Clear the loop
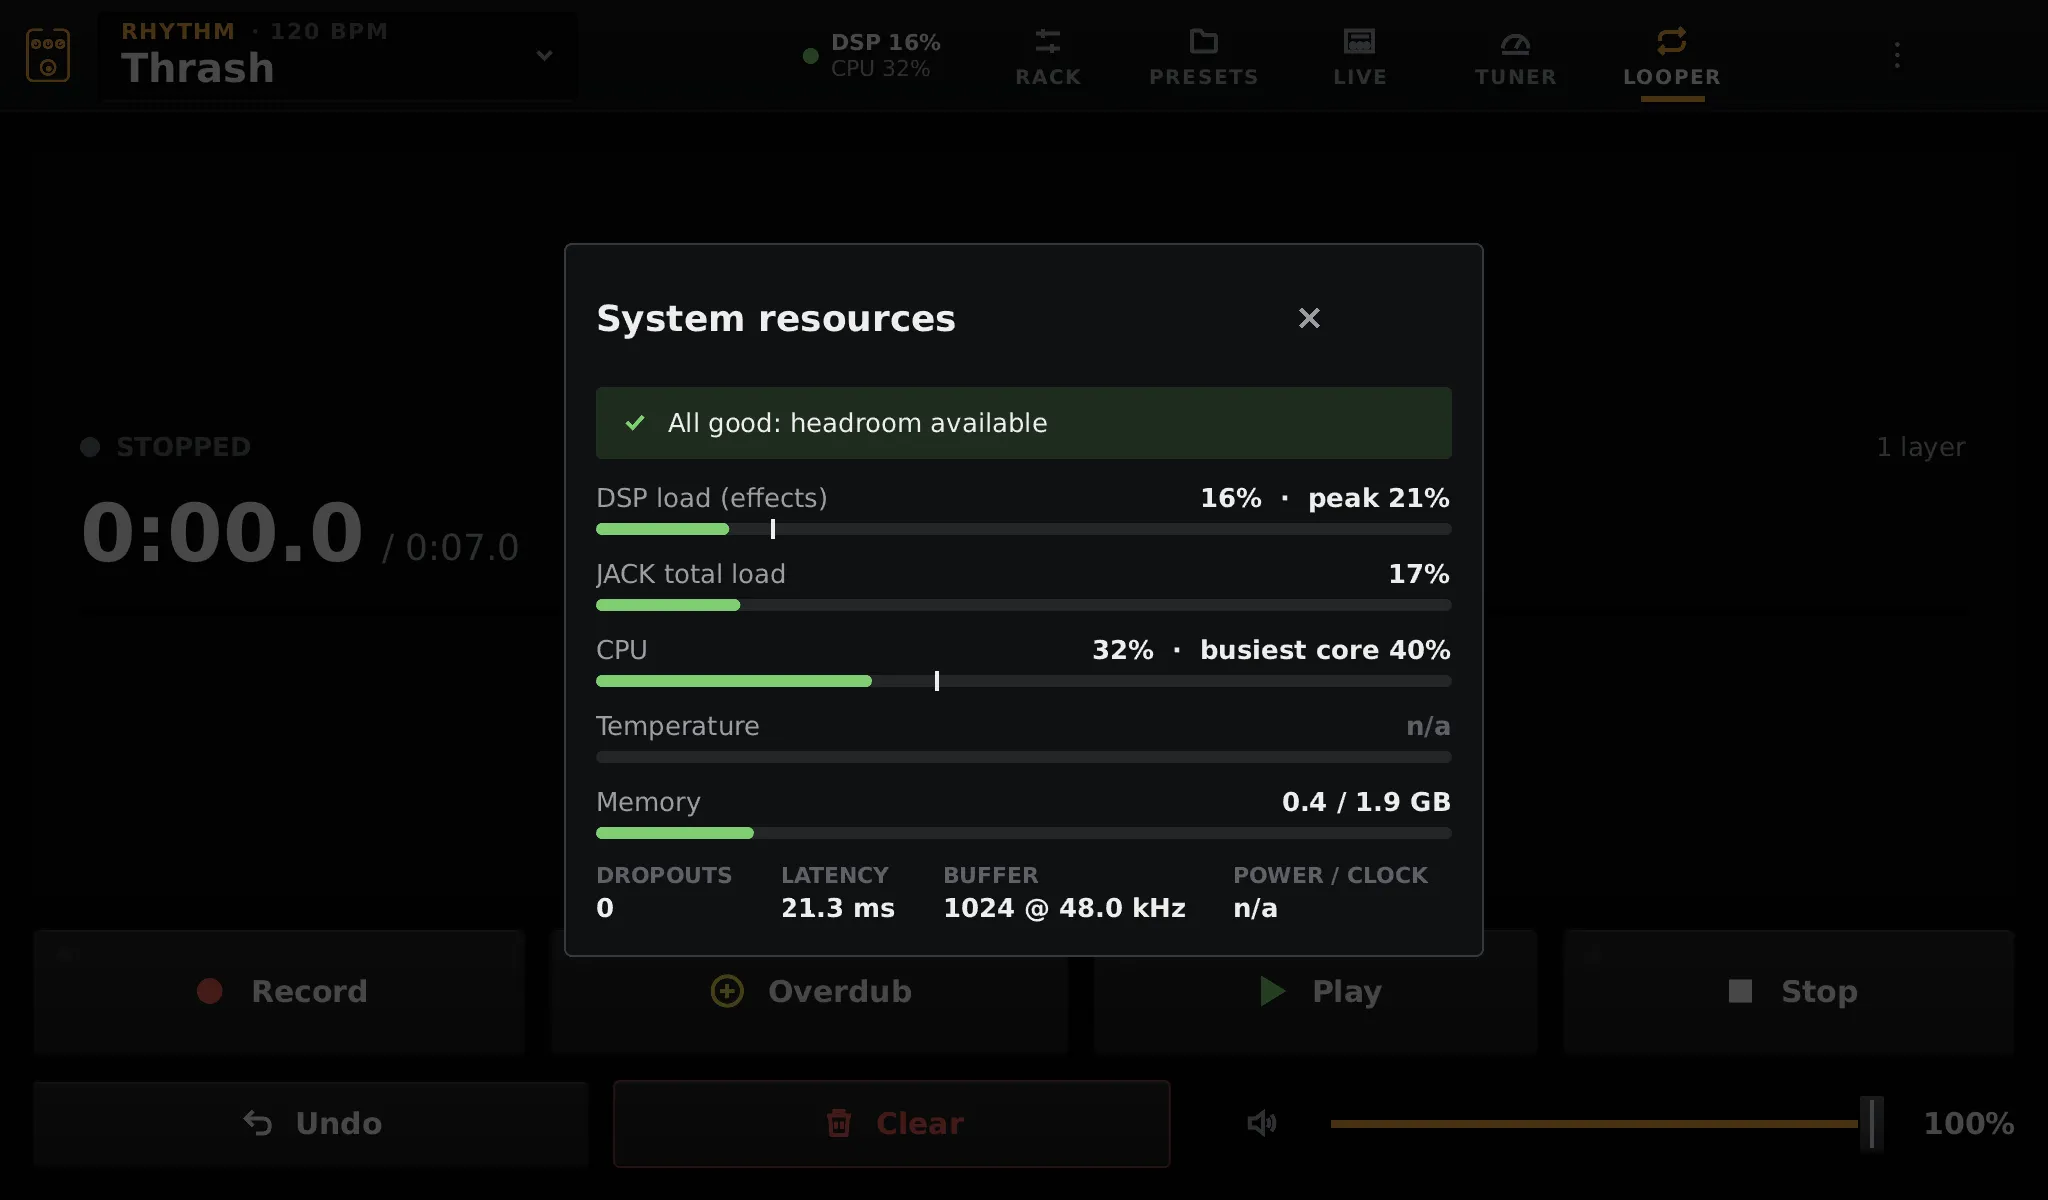2048x1200 pixels. tap(892, 1123)
